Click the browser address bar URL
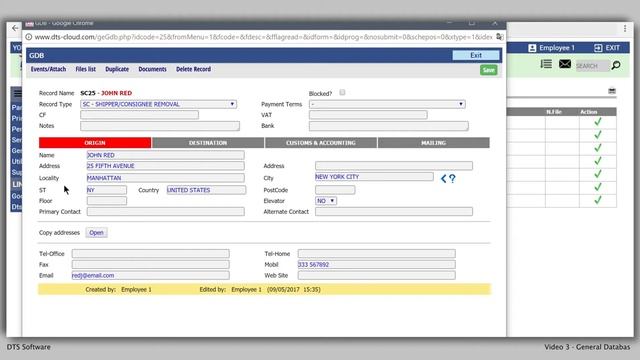The height and width of the screenshot is (360, 640). click(263, 37)
